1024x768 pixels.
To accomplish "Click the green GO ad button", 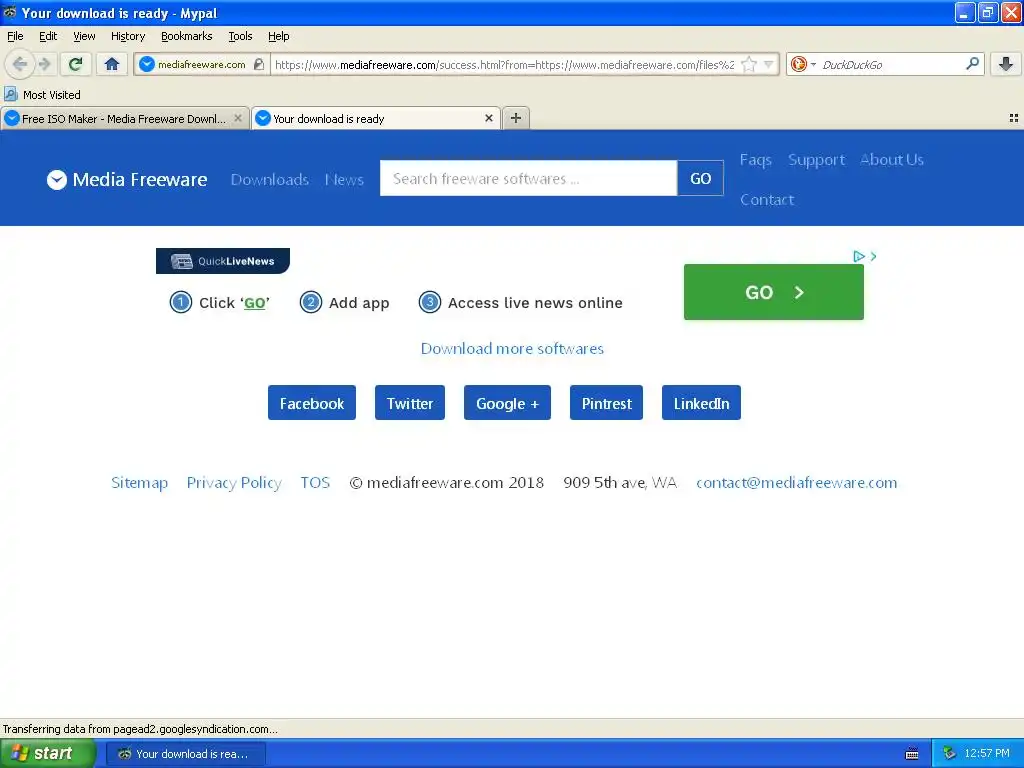I will click(x=773, y=292).
